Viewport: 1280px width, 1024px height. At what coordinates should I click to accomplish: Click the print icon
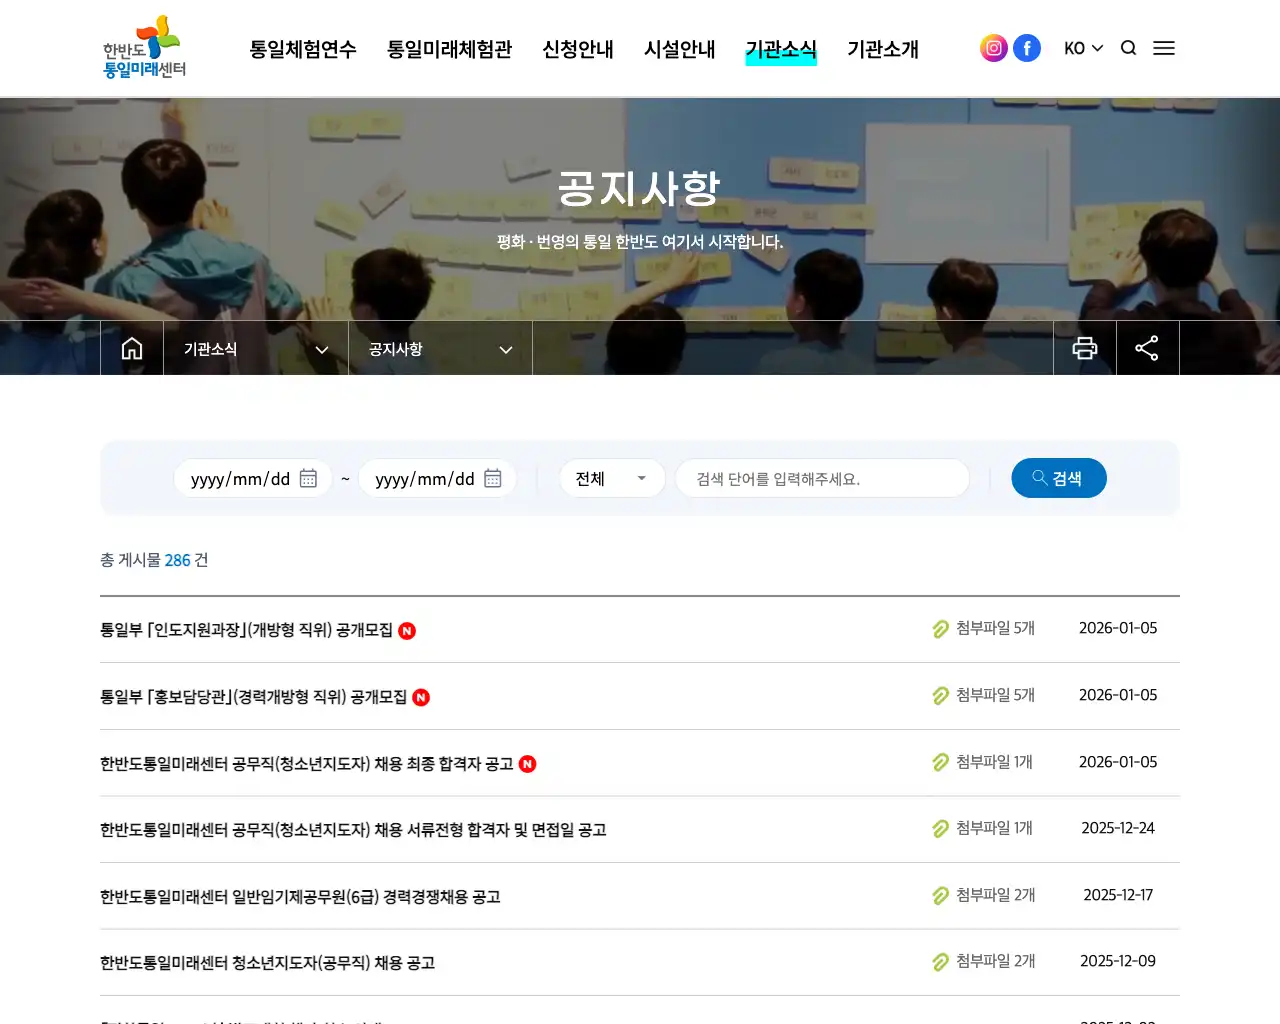[1085, 348]
